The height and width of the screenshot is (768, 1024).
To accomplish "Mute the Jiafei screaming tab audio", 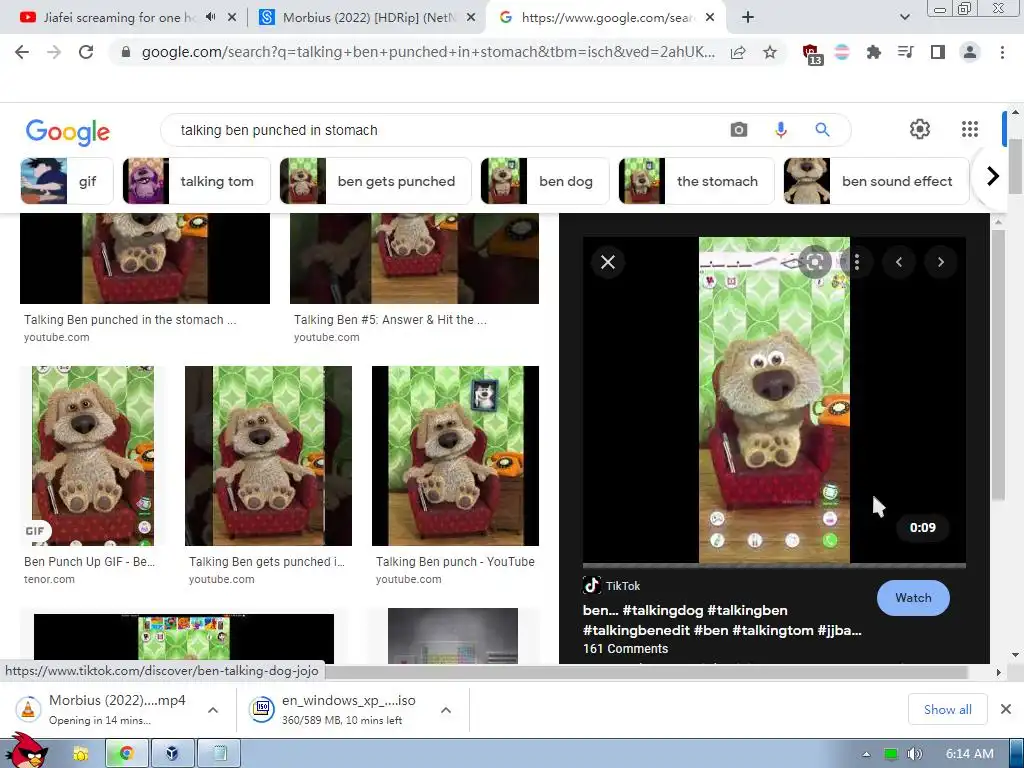I will (x=210, y=17).
